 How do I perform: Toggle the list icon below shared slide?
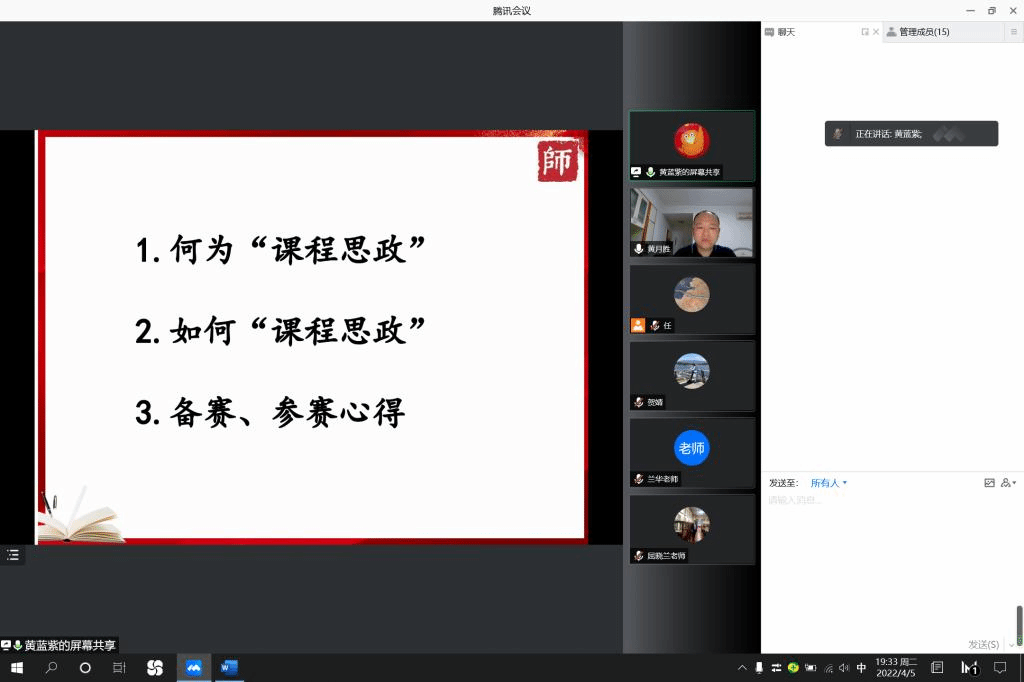pos(12,554)
